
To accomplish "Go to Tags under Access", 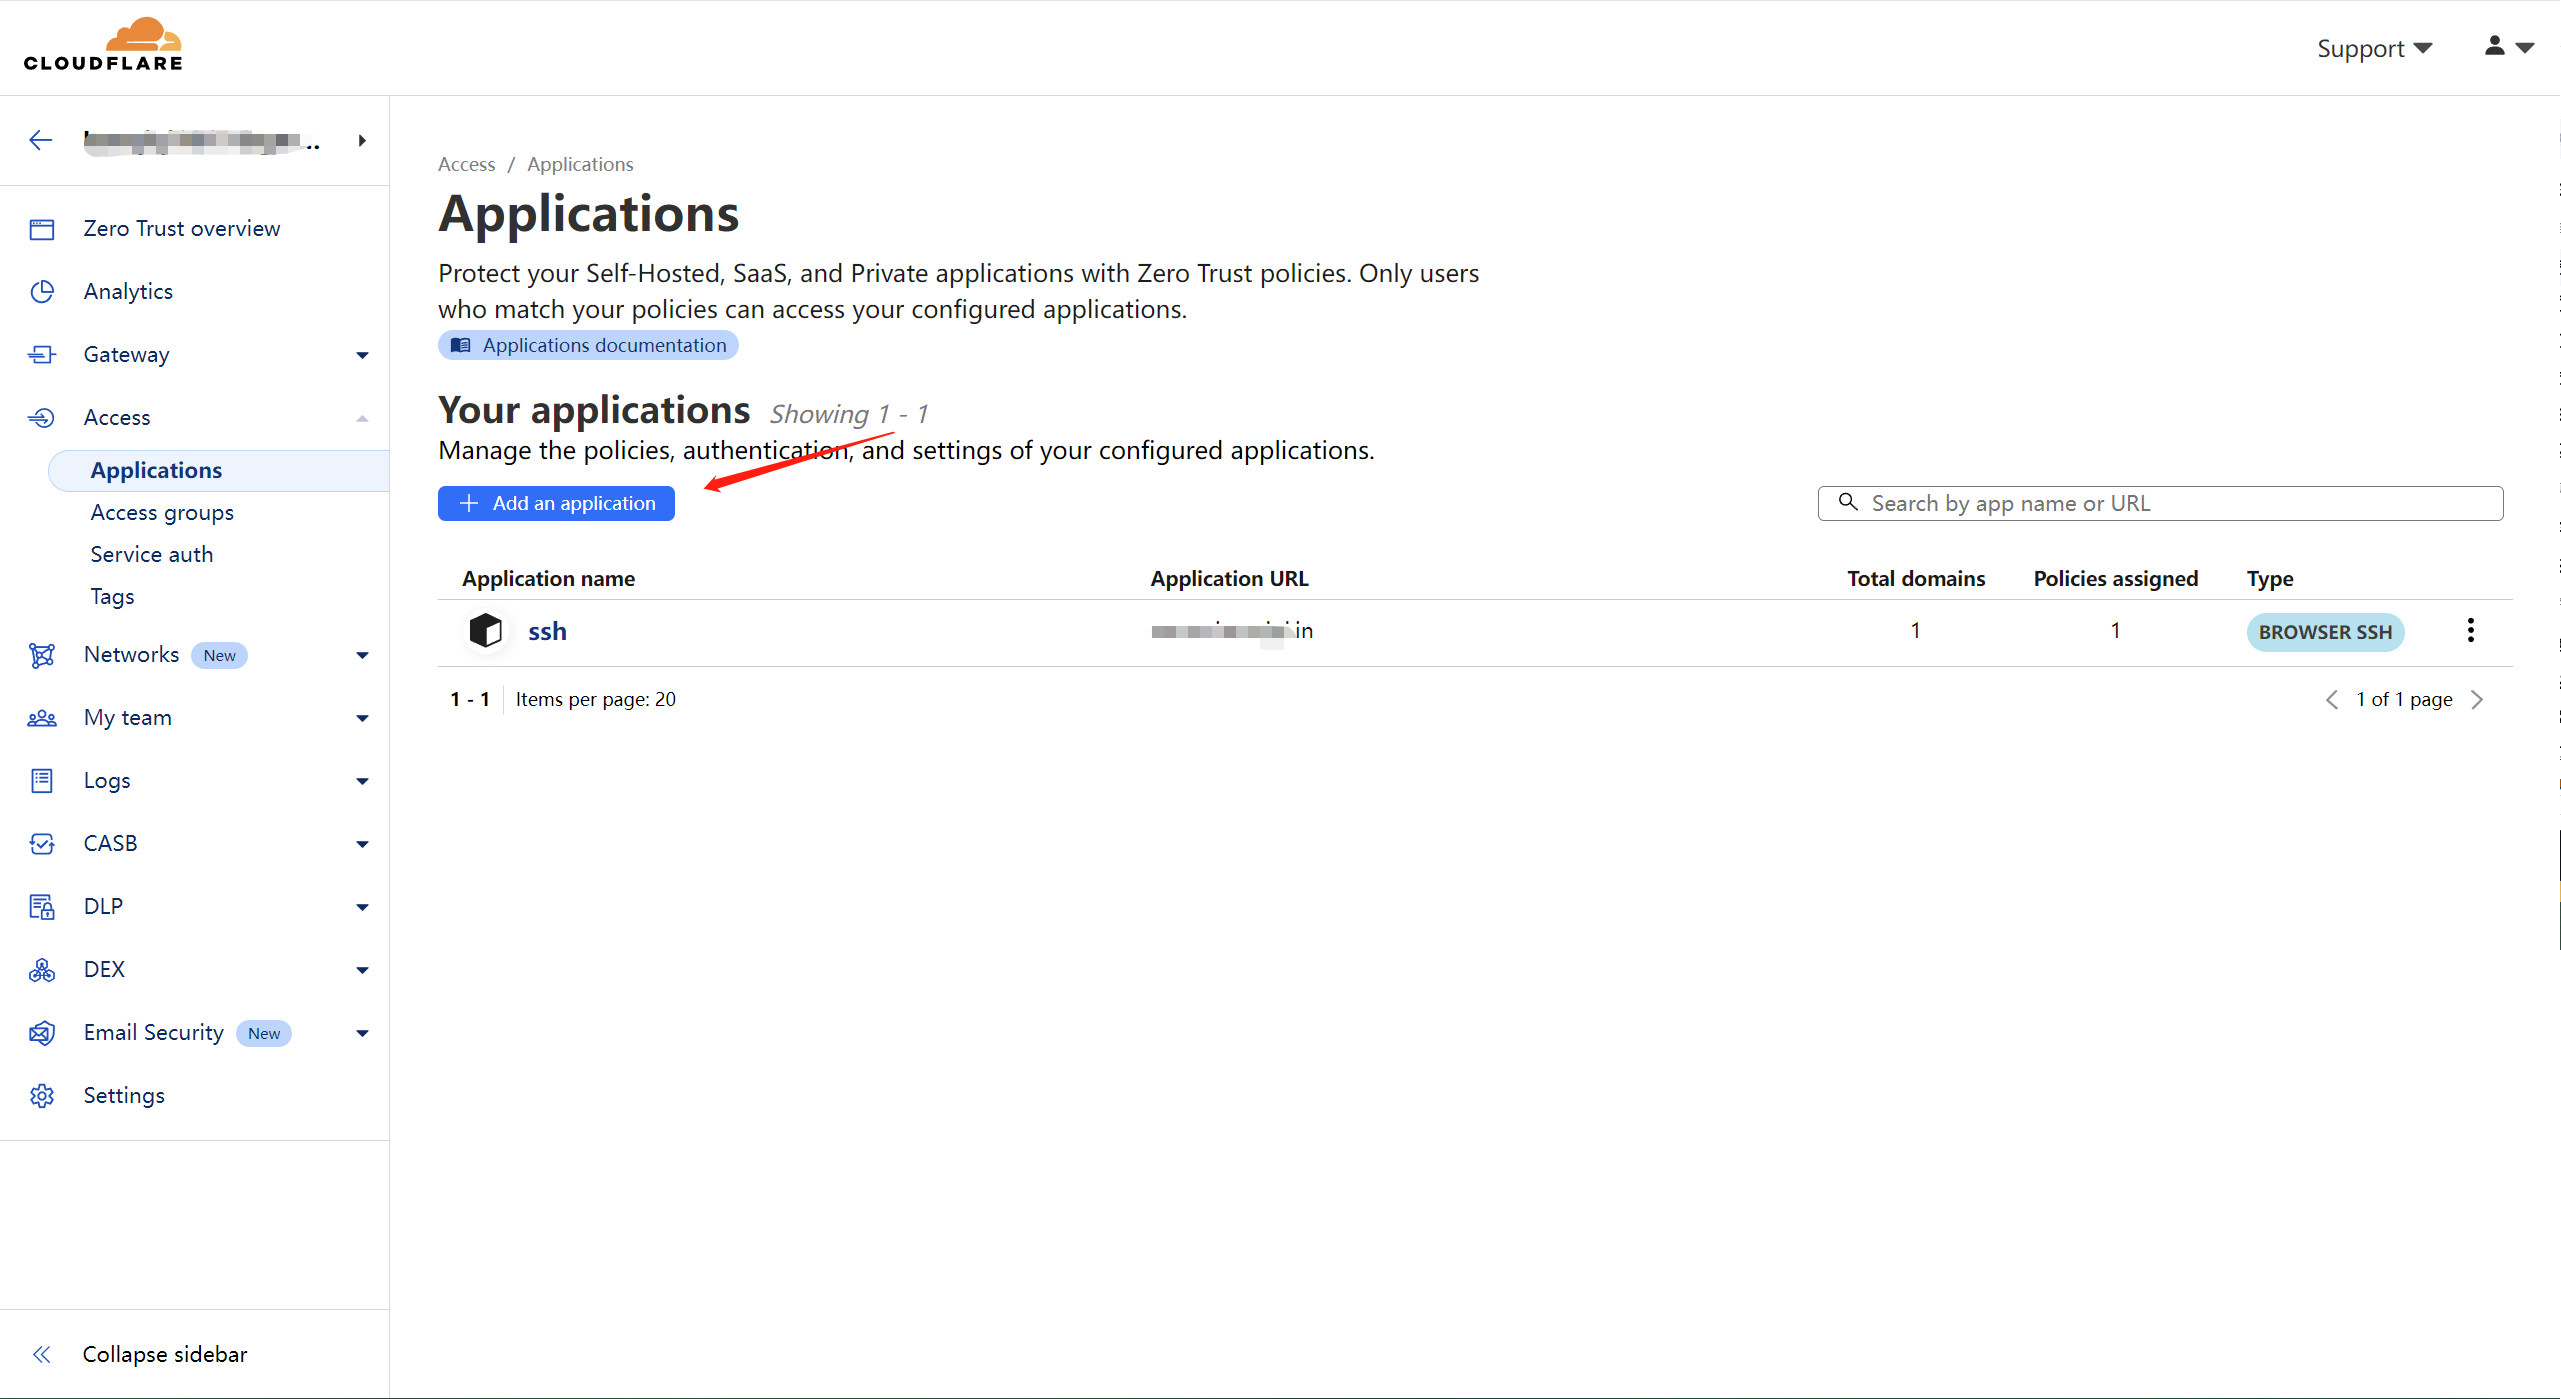I will [112, 596].
